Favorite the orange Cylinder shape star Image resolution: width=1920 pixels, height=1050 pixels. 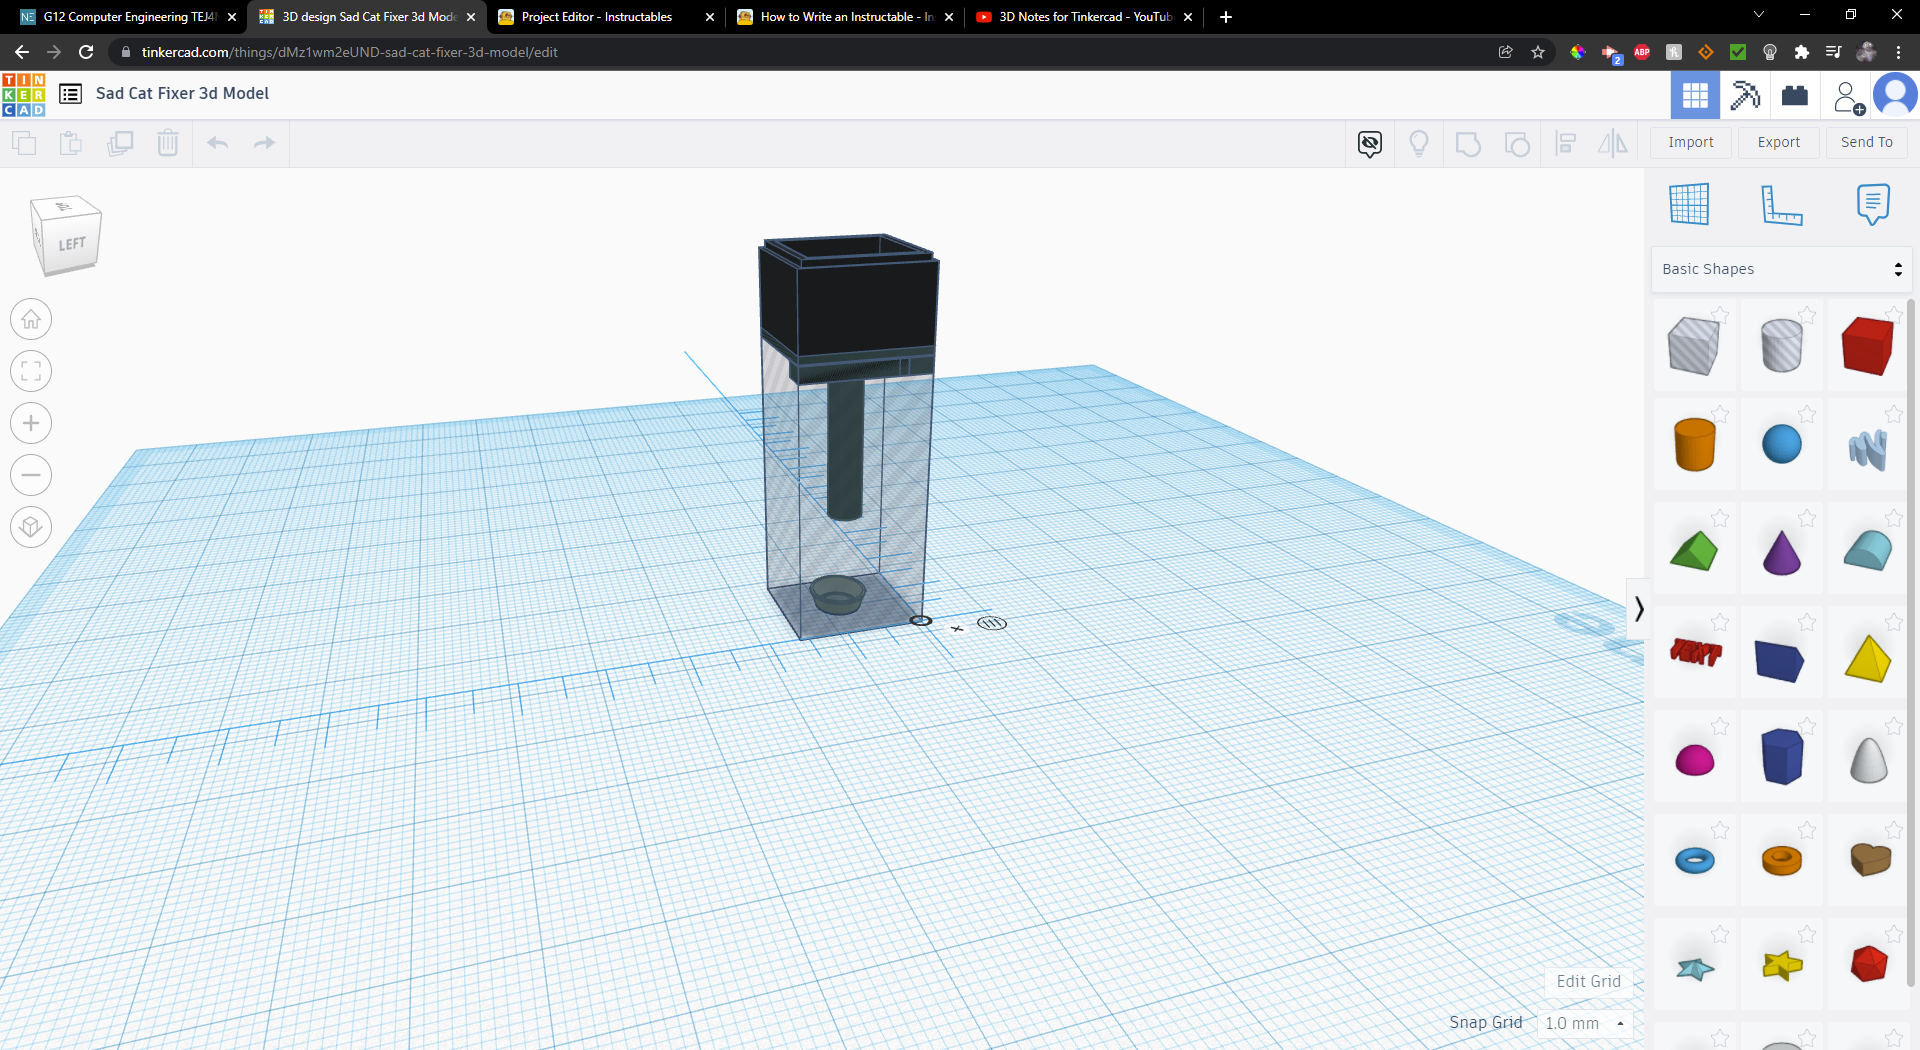[x=1719, y=413]
